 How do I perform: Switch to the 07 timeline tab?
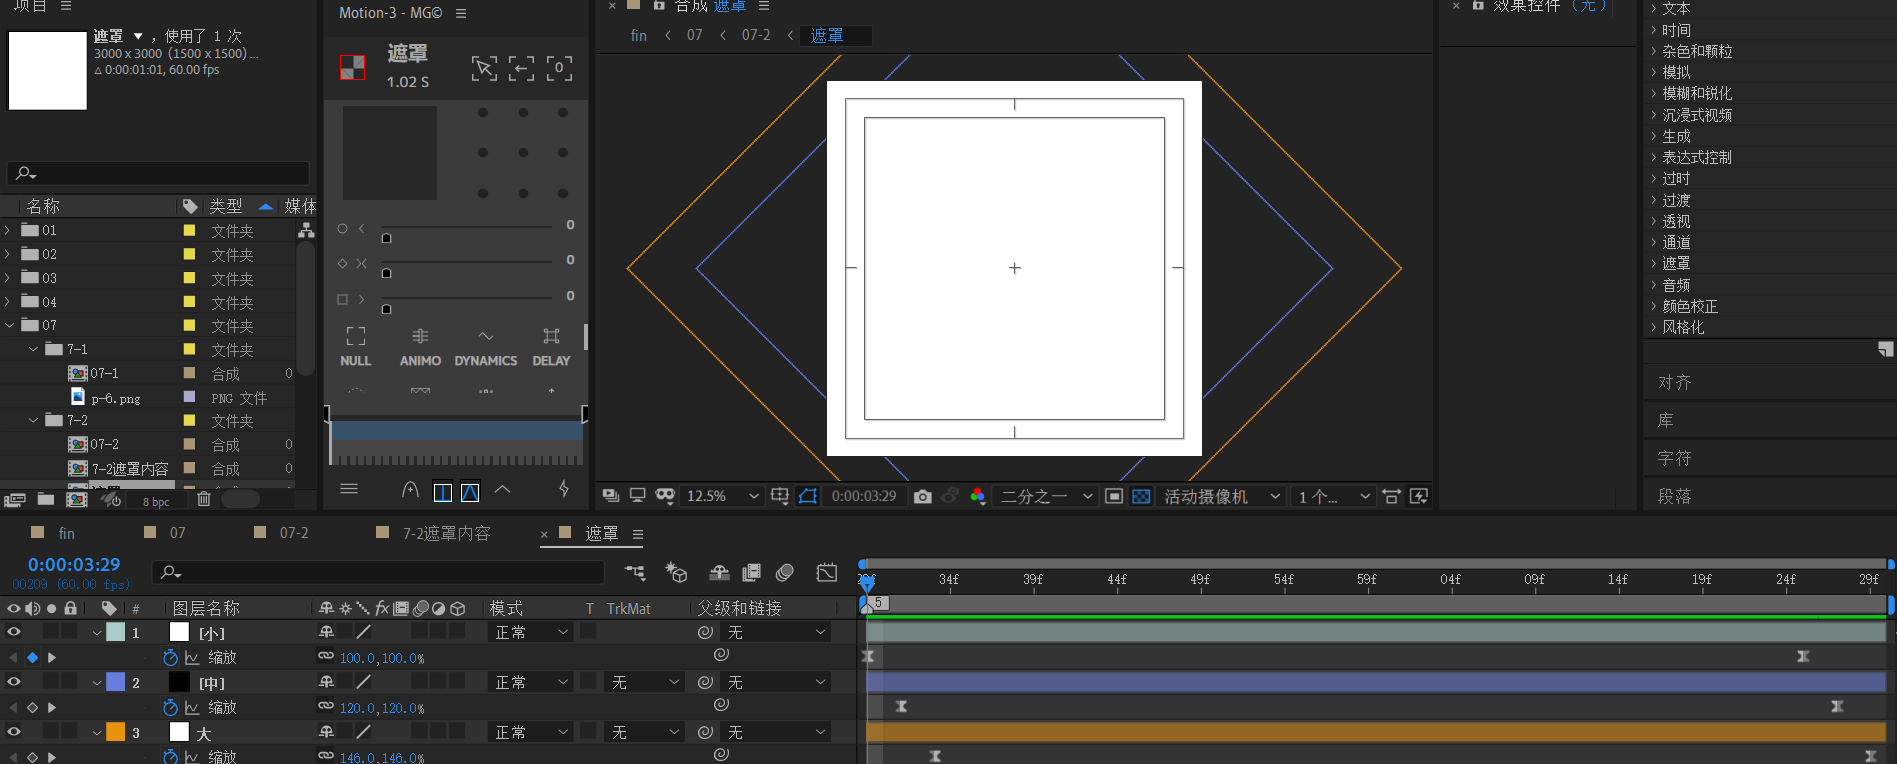[x=177, y=533]
